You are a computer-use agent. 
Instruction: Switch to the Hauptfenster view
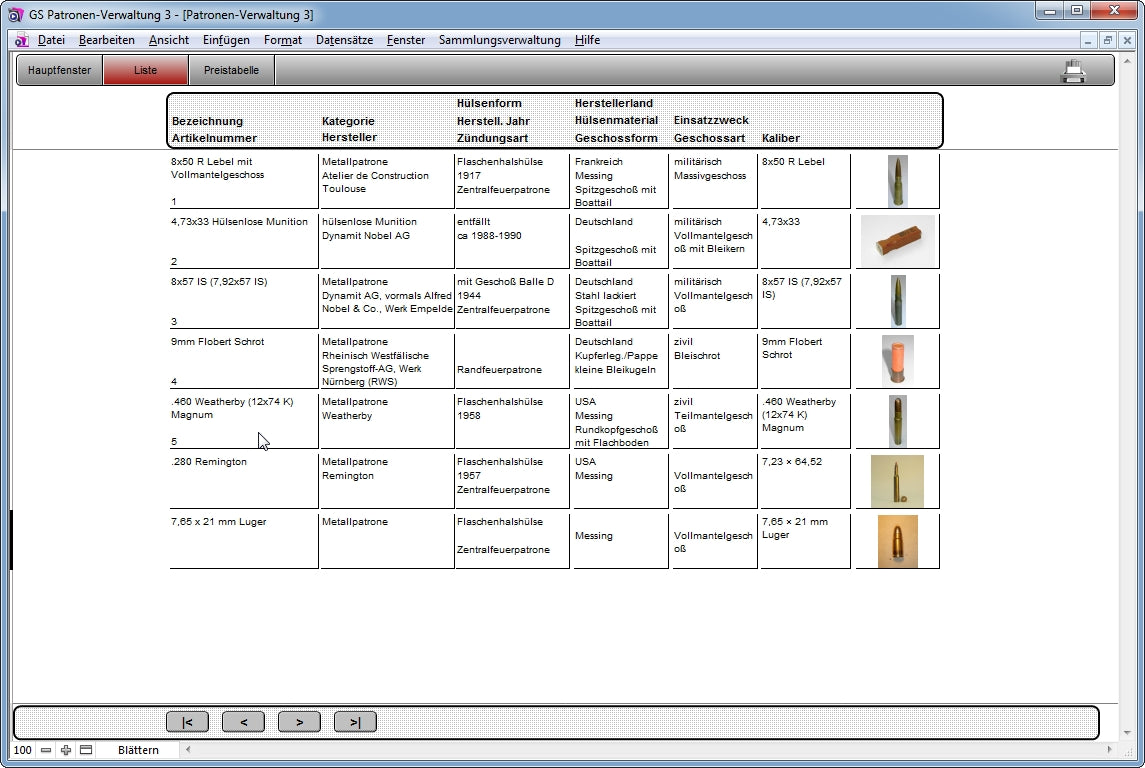tap(60, 71)
